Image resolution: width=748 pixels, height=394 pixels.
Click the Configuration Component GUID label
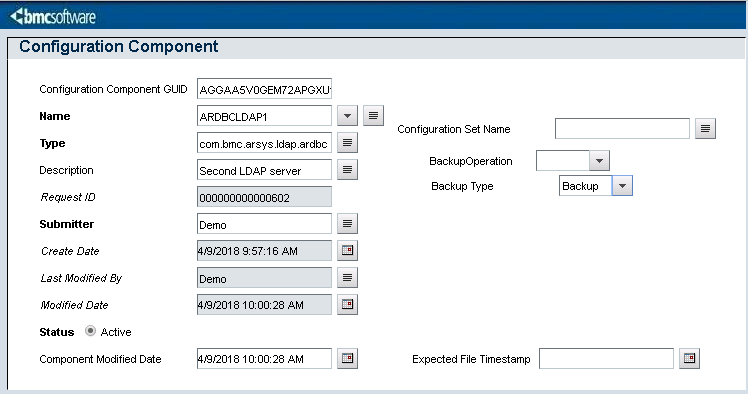click(x=113, y=89)
